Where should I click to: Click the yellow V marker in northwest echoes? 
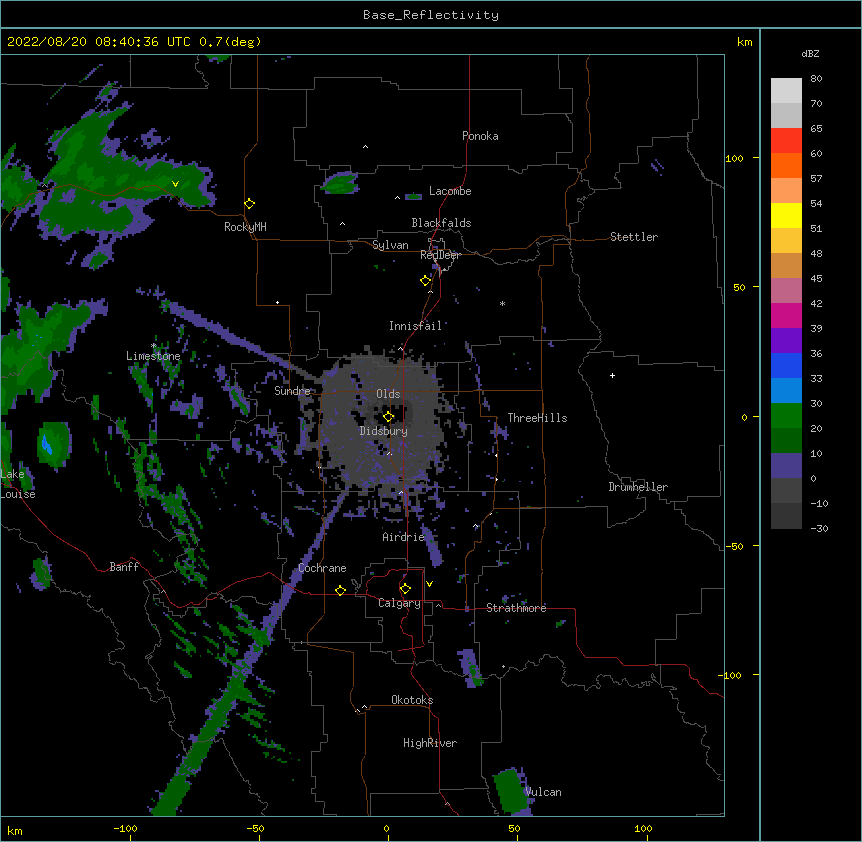tap(175, 184)
